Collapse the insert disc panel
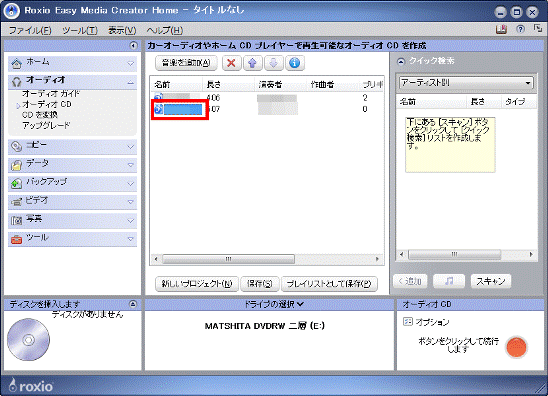The image size is (548, 396). (133, 304)
